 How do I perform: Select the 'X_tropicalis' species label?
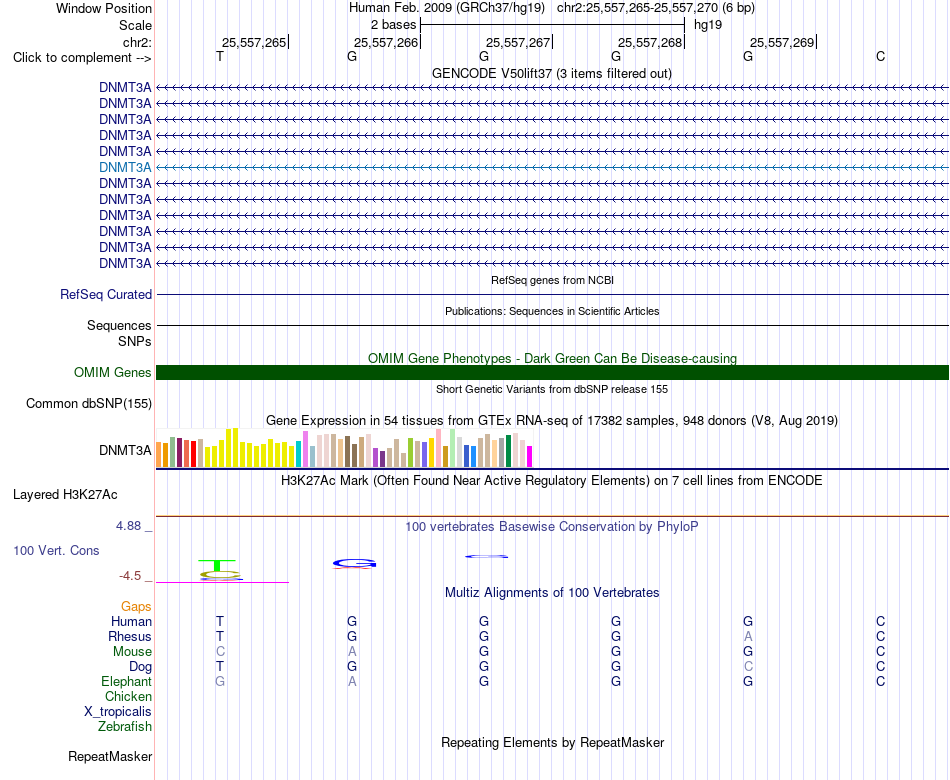118,712
